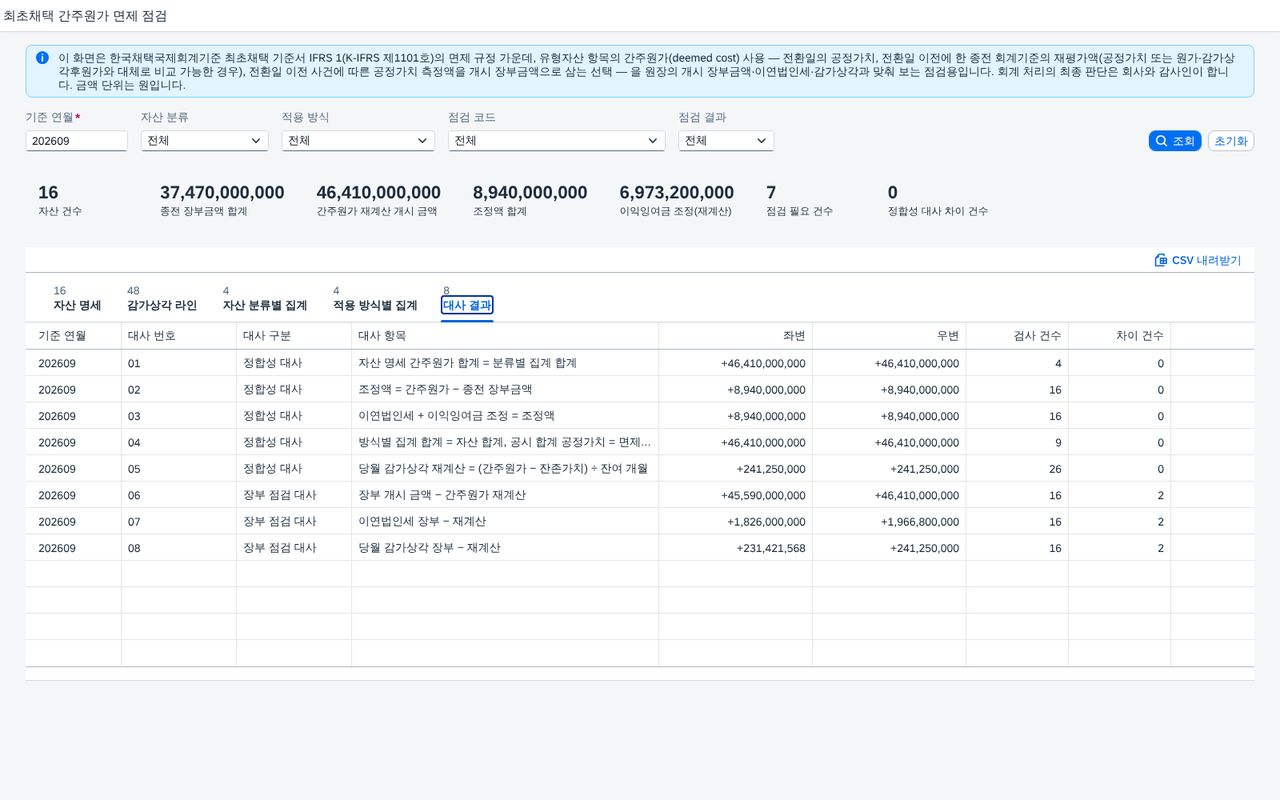Download data via CSV 내려받기 icon
The height and width of the screenshot is (800, 1280).
[1160, 260]
